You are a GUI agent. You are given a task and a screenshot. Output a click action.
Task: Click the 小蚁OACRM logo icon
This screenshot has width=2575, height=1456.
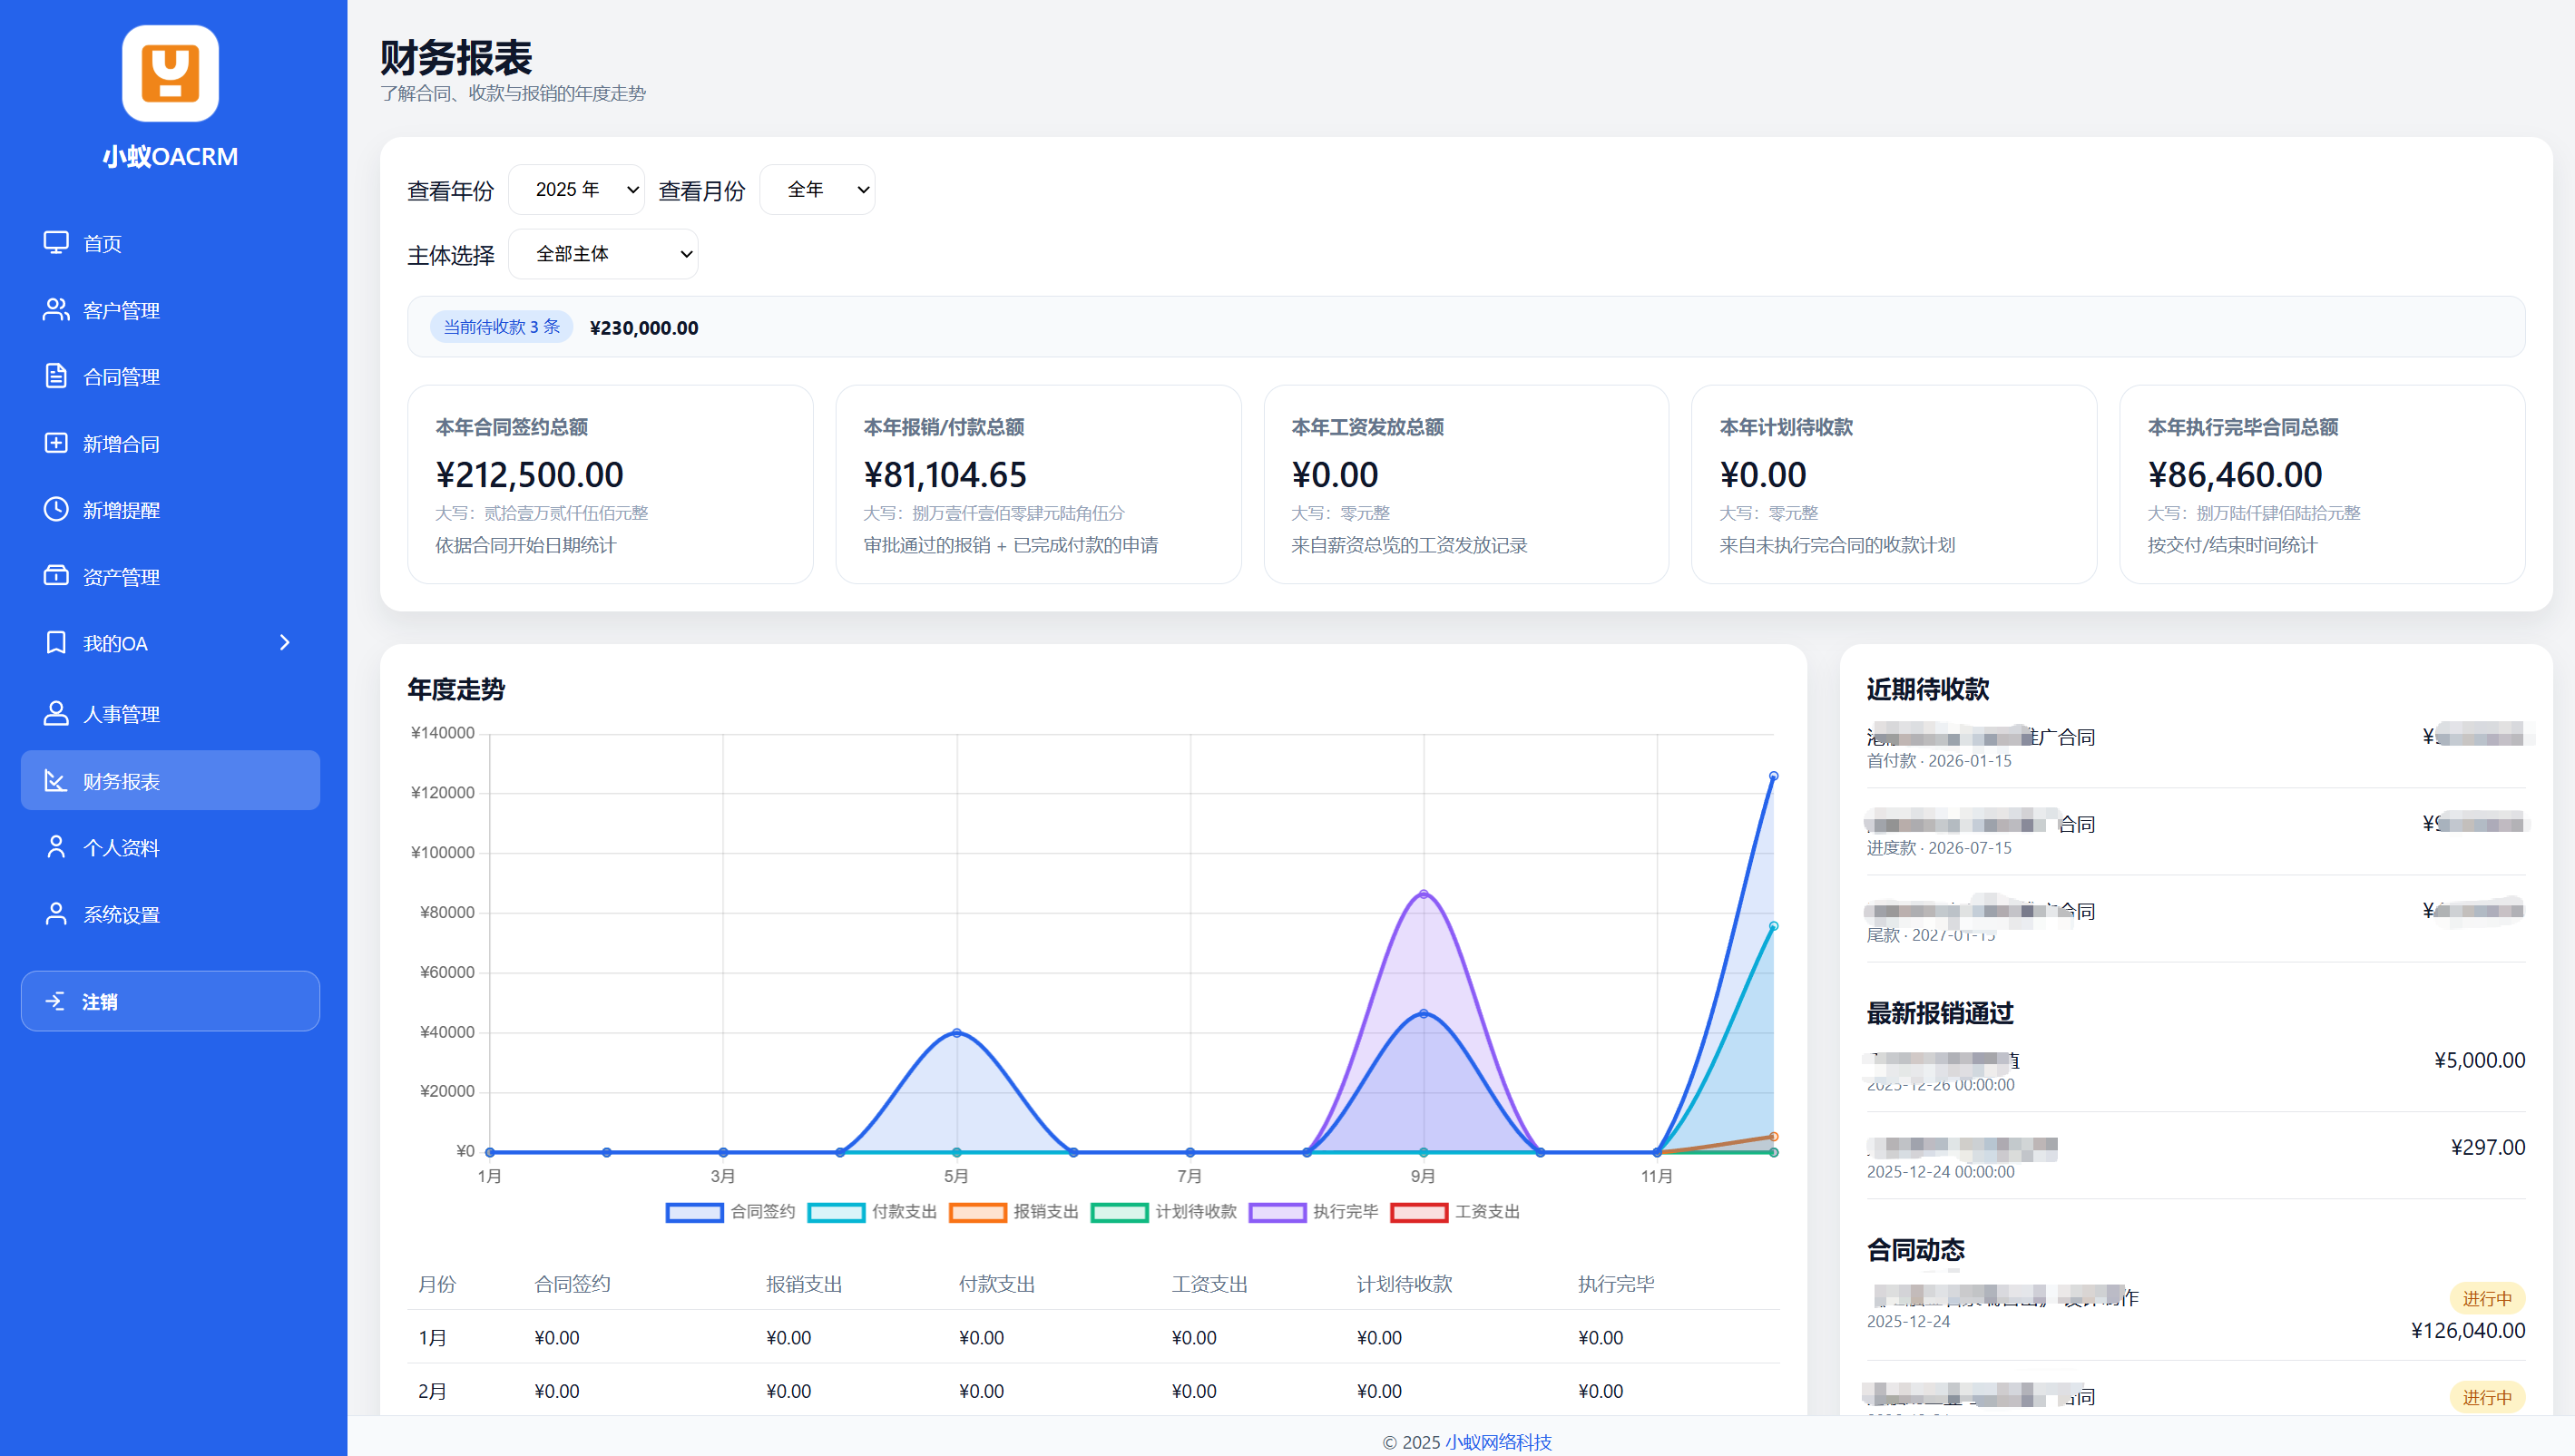tap(170, 73)
